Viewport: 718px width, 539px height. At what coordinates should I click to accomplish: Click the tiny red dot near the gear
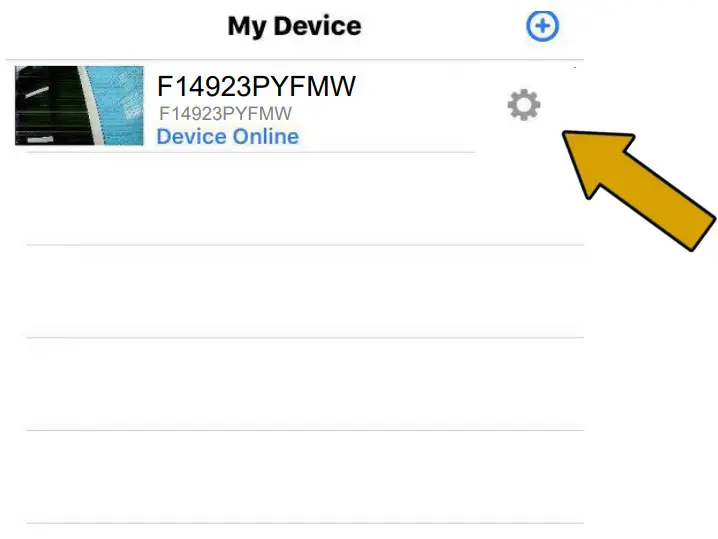[x=575, y=67]
